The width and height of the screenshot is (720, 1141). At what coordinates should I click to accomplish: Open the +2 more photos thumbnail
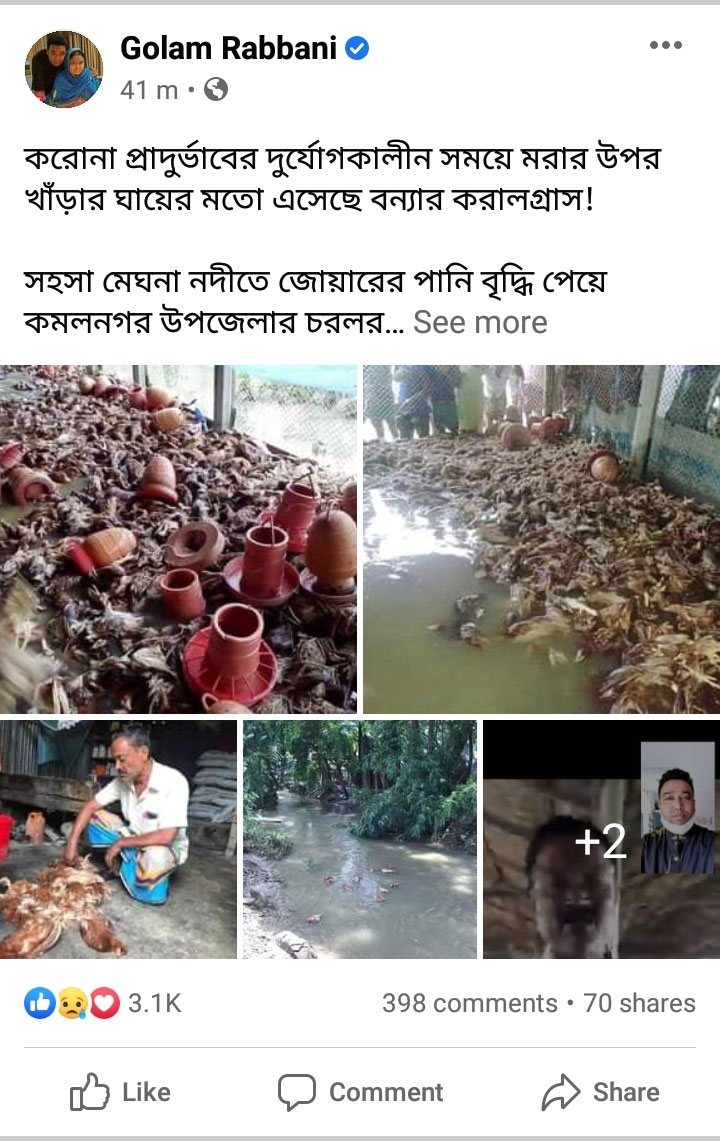(601, 839)
